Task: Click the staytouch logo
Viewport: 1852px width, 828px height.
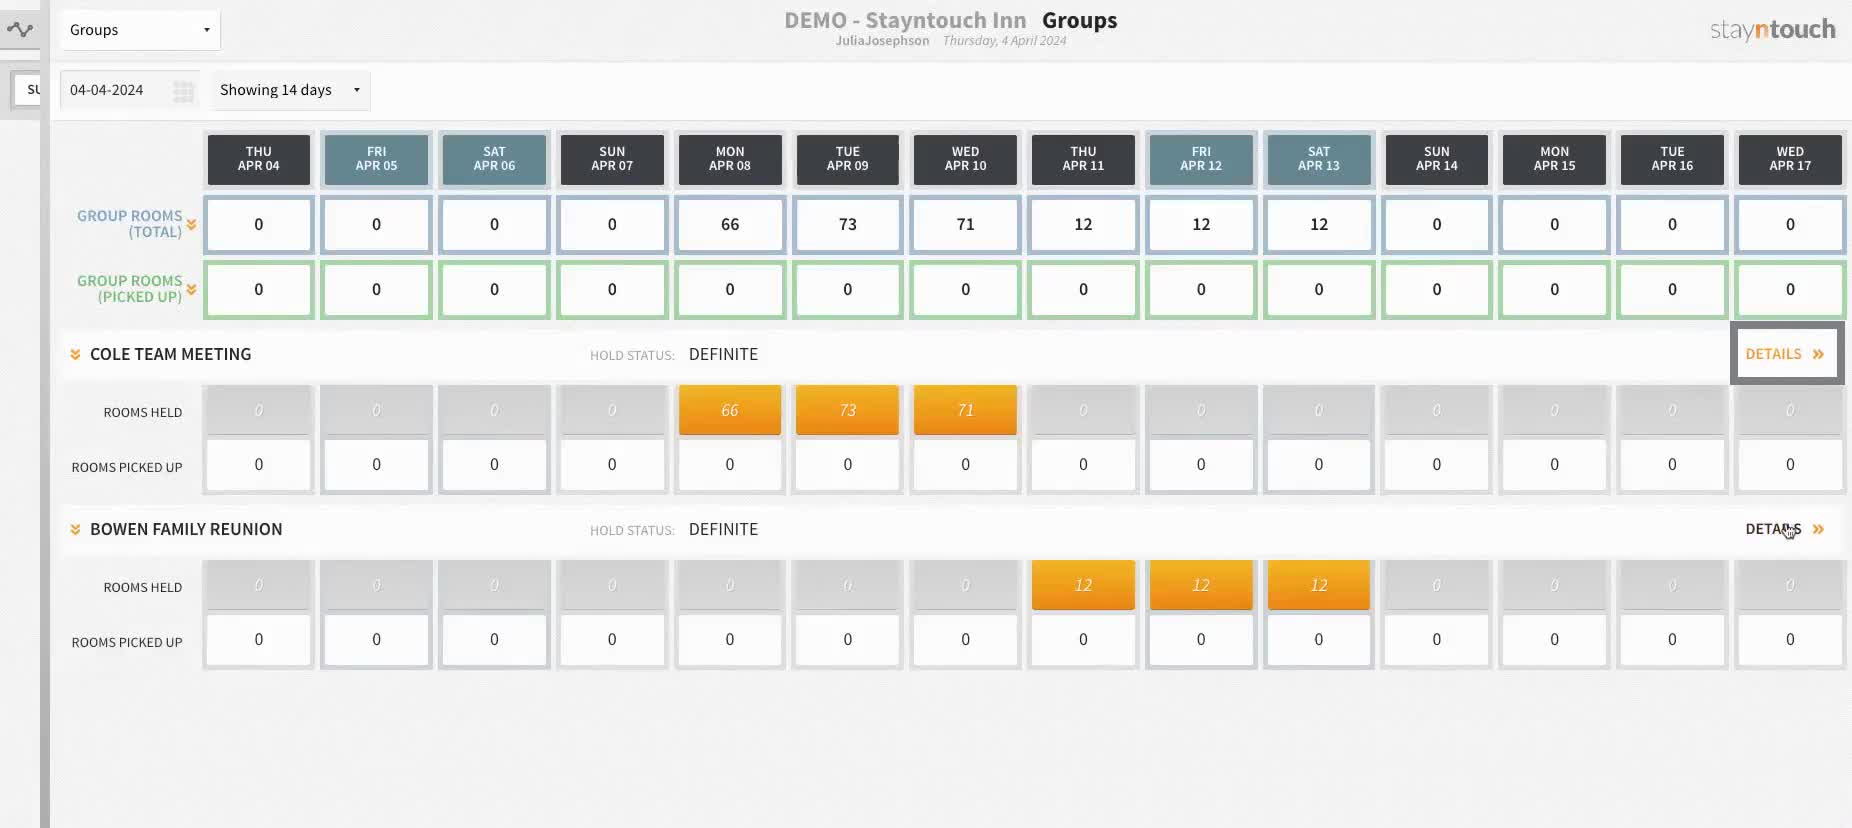Action: (x=1772, y=30)
